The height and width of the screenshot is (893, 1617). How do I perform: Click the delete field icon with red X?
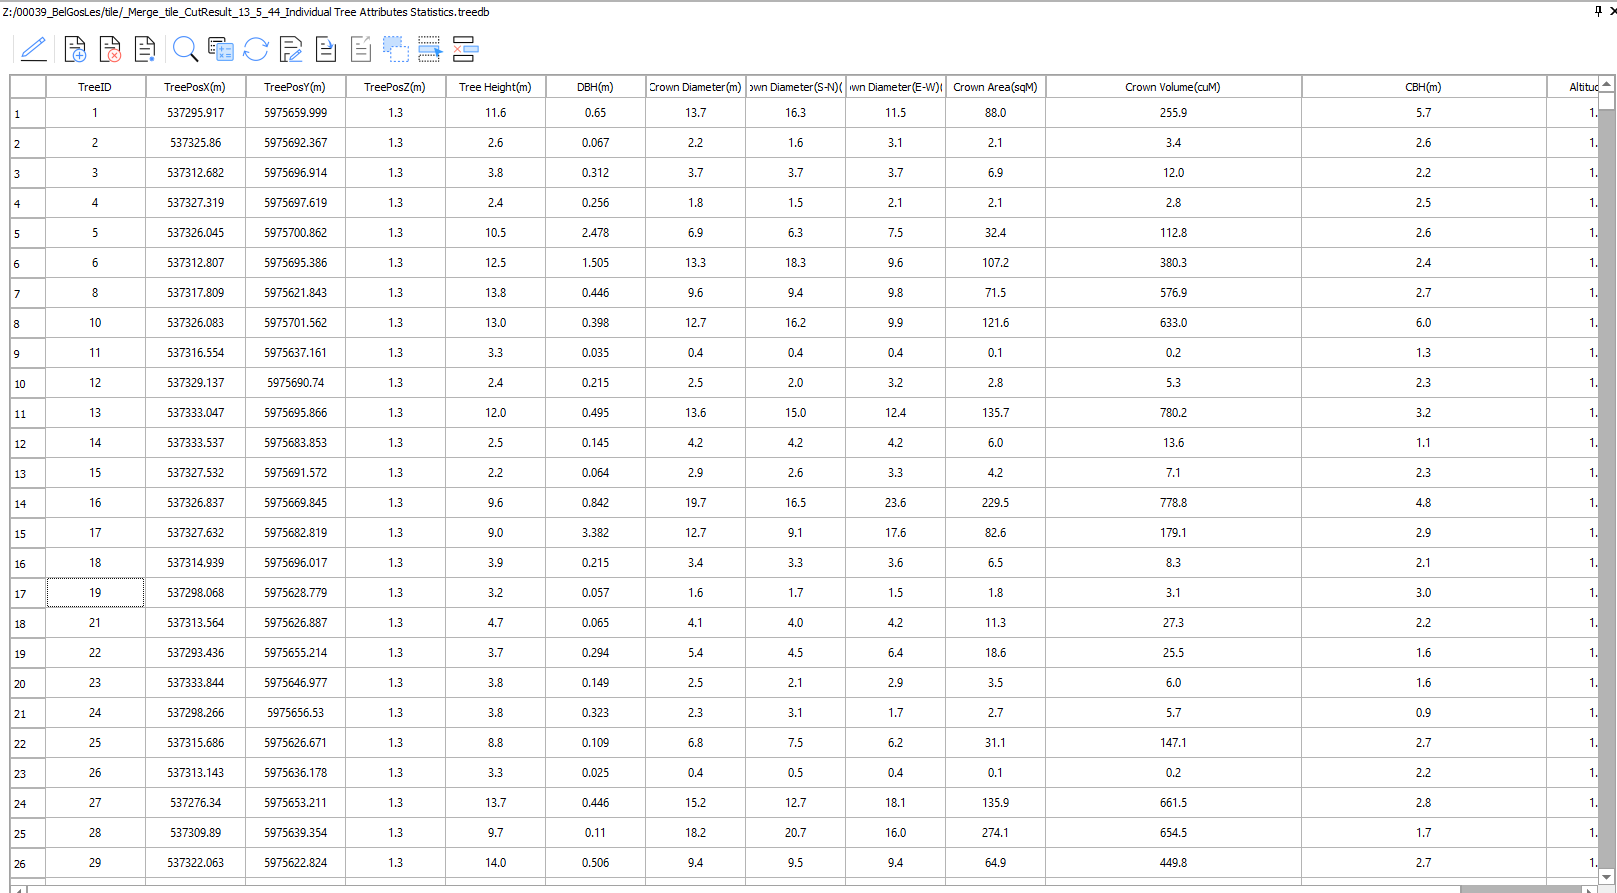pyautogui.click(x=110, y=49)
